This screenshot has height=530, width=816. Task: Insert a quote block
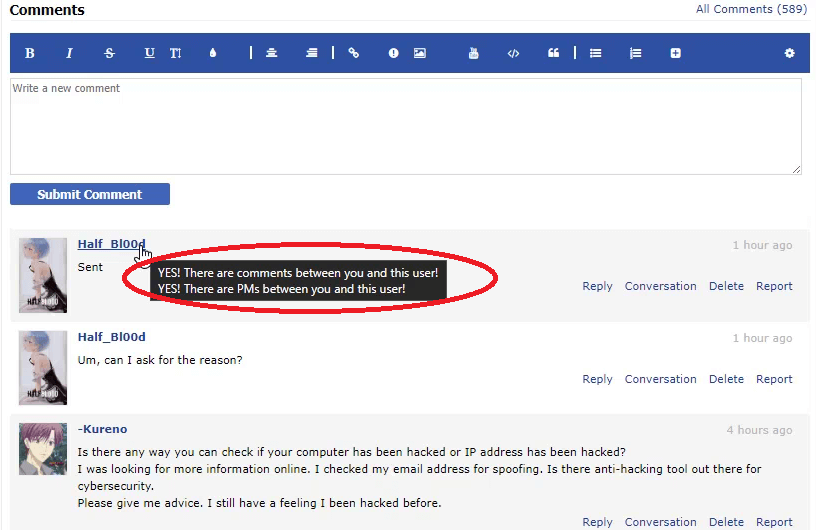pos(554,53)
